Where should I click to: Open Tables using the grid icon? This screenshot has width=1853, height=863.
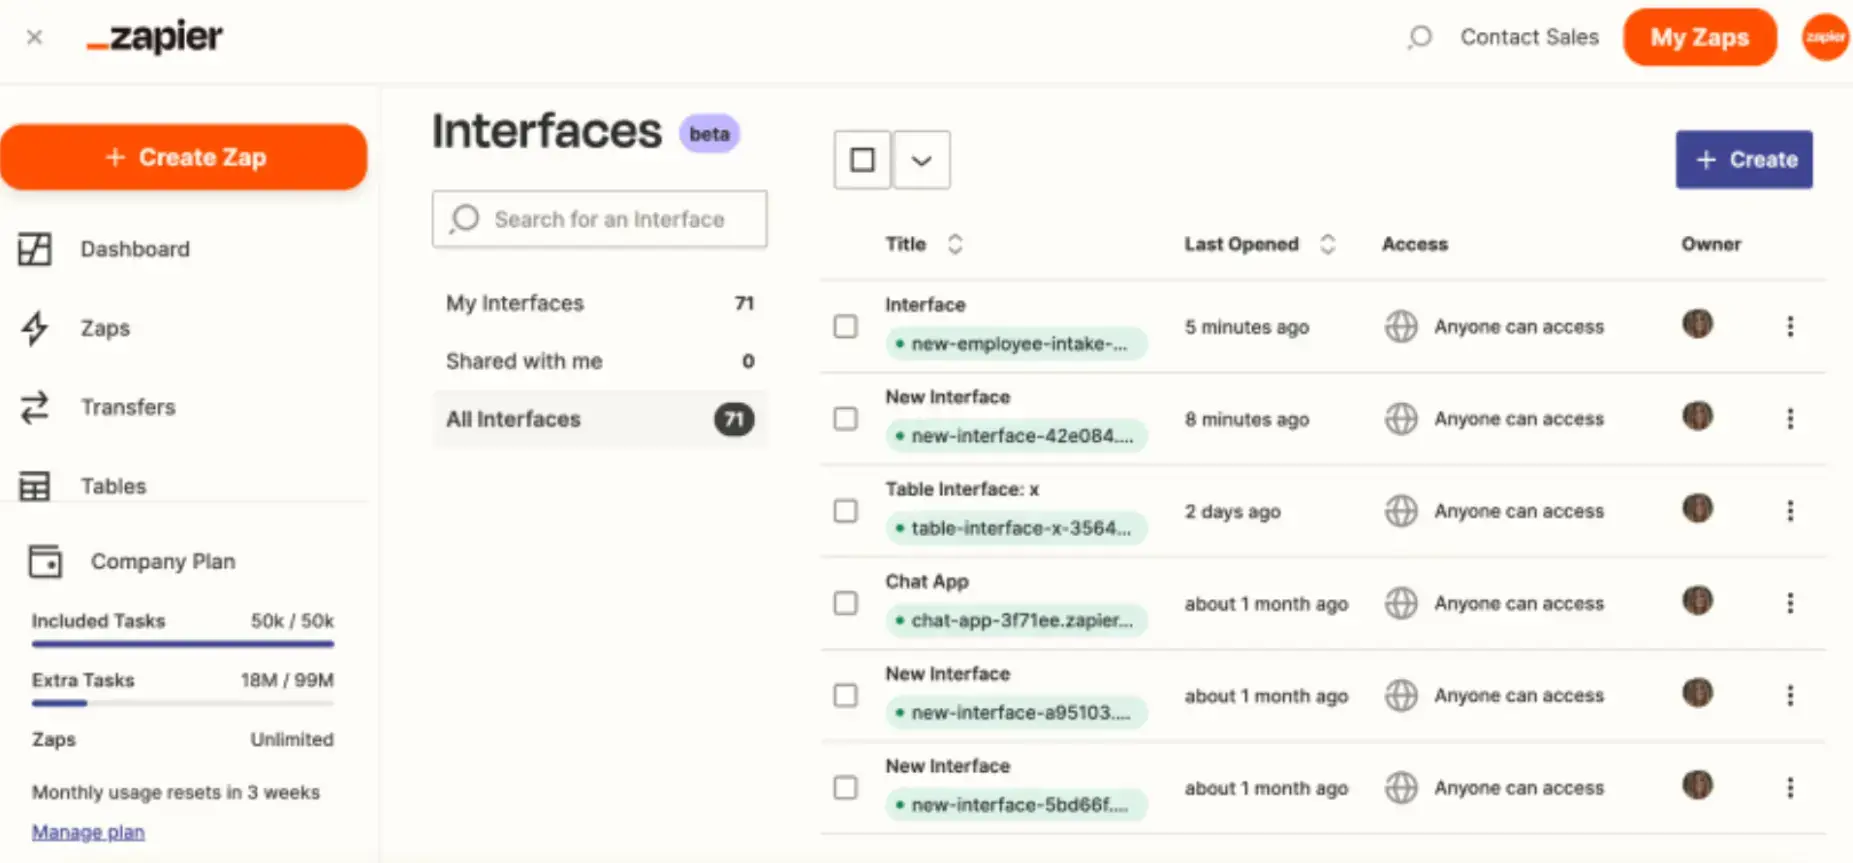pyautogui.click(x=35, y=486)
